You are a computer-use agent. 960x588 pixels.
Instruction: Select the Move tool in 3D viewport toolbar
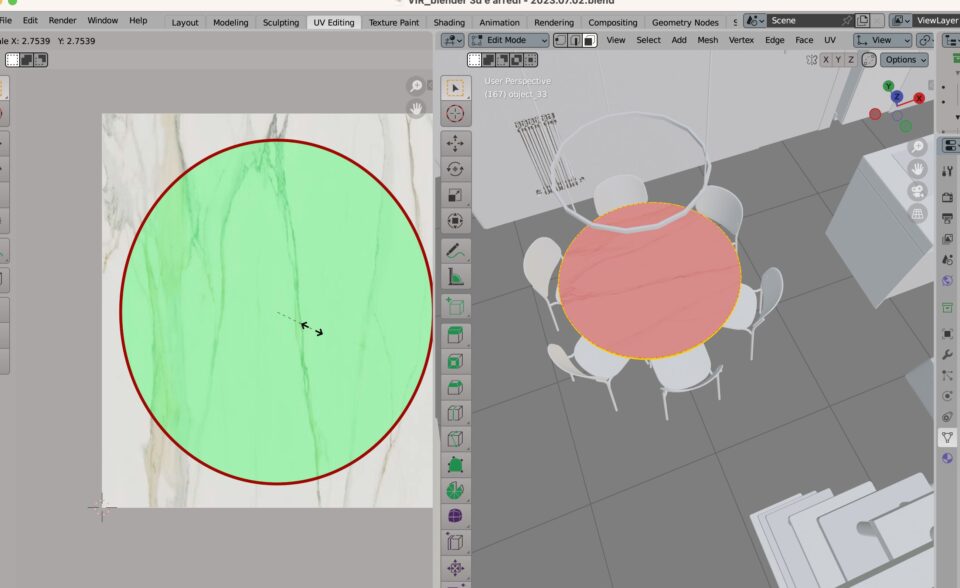coord(455,143)
